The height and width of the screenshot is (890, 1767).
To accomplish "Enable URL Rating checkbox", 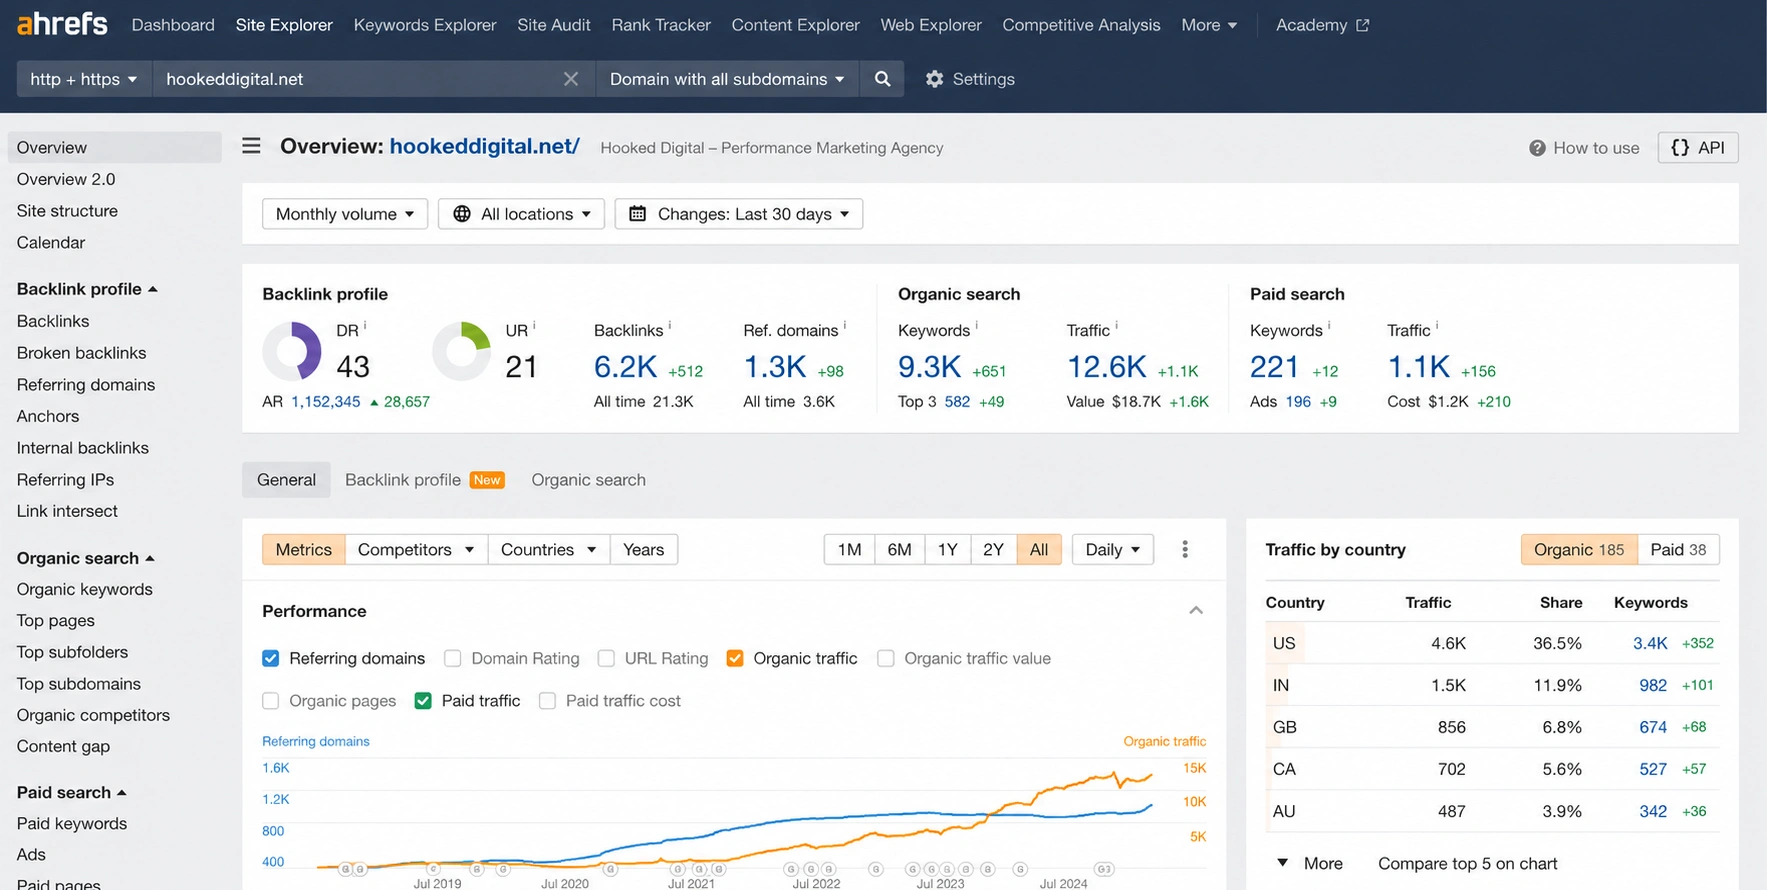I will pyautogui.click(x=606, y=658).
